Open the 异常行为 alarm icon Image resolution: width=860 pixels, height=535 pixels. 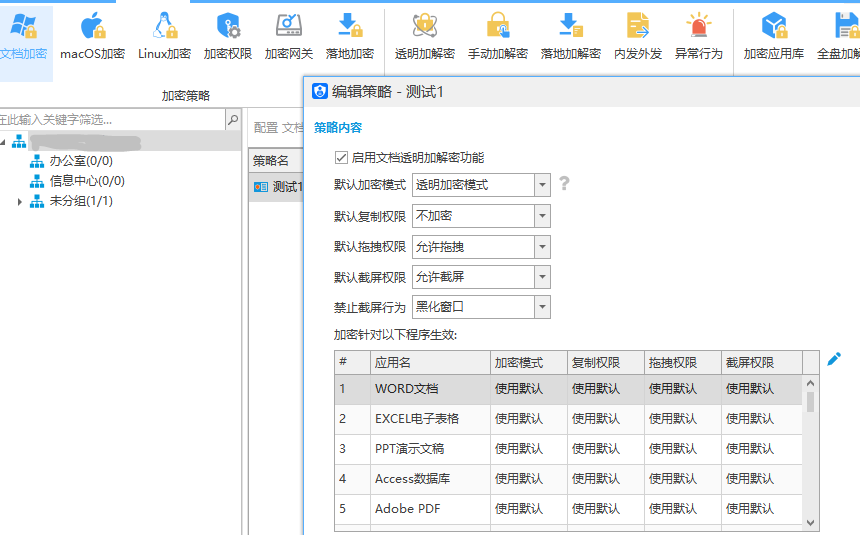tap(699, 26)
